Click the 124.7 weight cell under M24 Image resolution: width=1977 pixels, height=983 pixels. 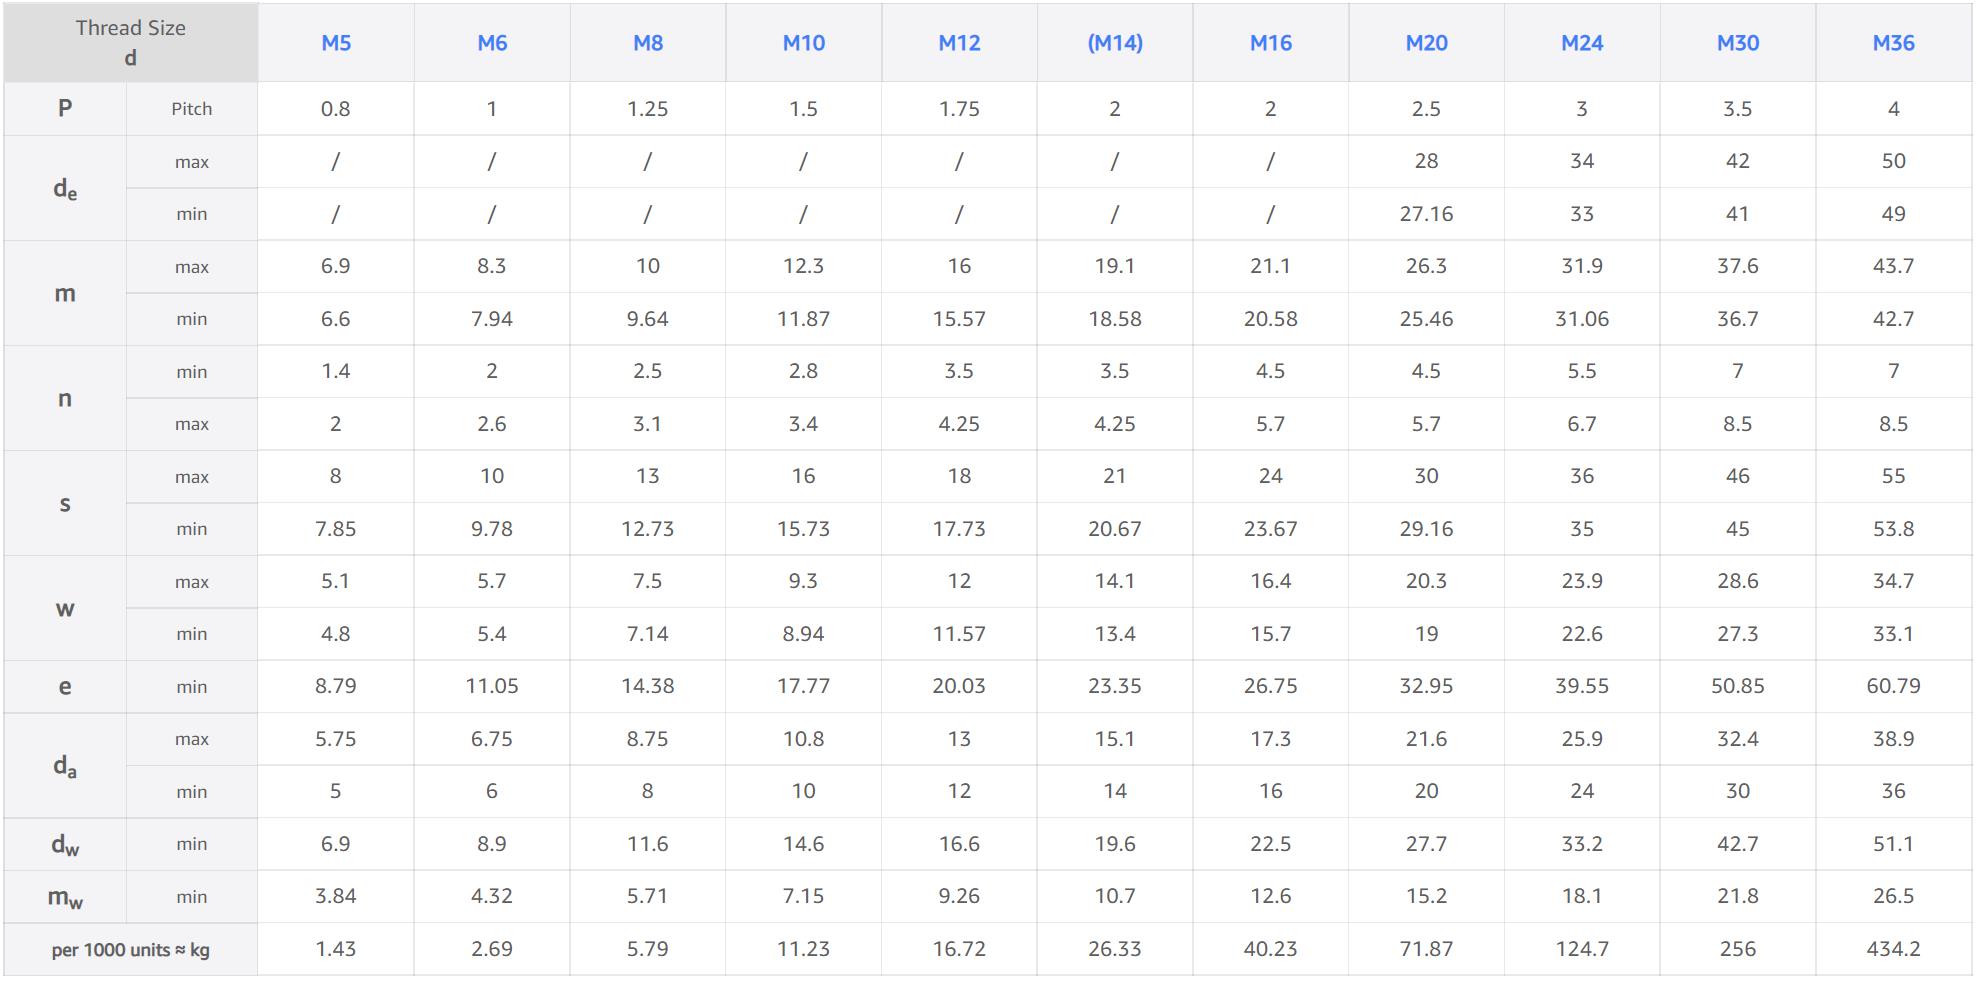coord(1582,949)
